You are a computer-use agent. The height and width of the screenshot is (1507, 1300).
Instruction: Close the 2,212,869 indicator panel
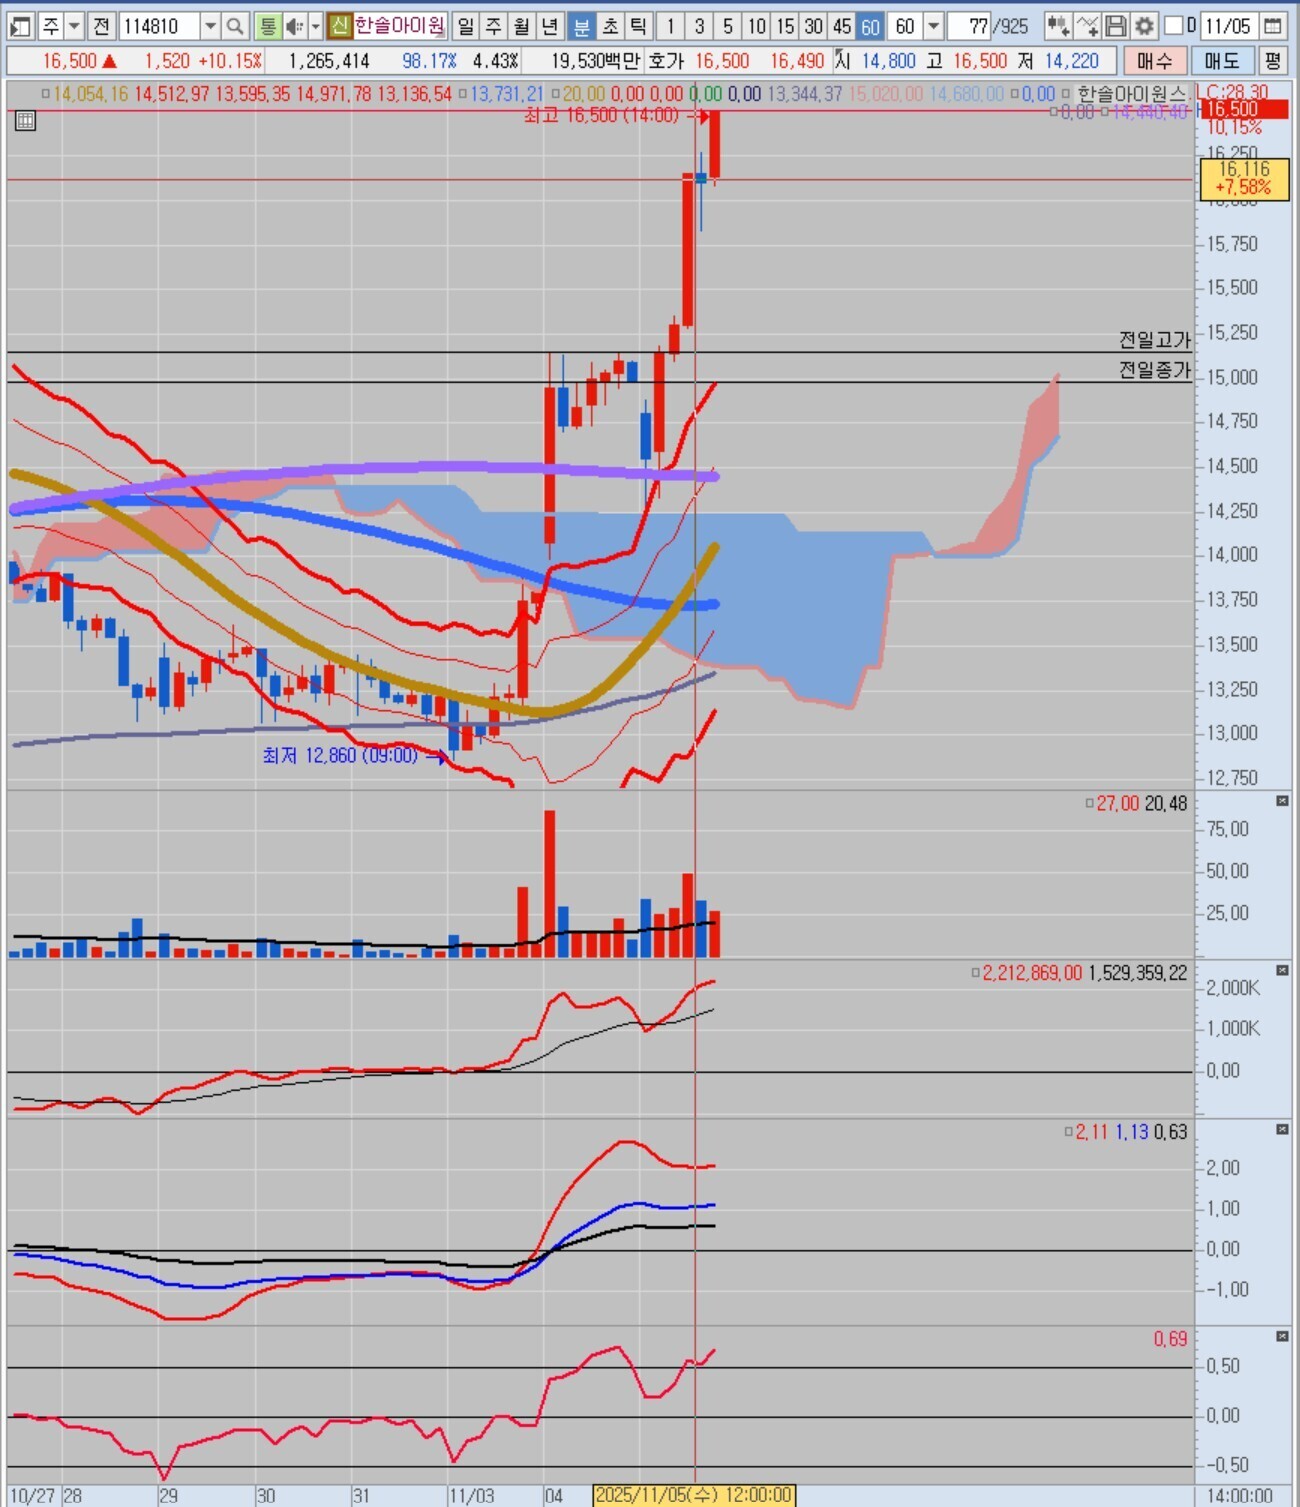1282,970
